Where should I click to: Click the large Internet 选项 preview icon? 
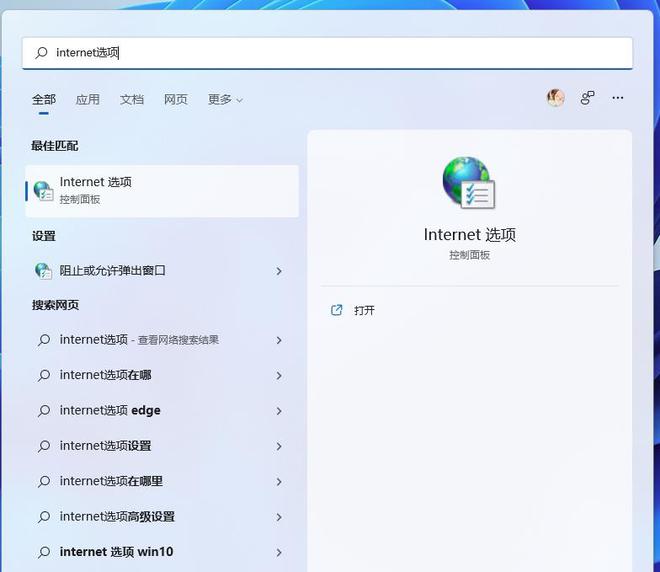pos(469,182)
